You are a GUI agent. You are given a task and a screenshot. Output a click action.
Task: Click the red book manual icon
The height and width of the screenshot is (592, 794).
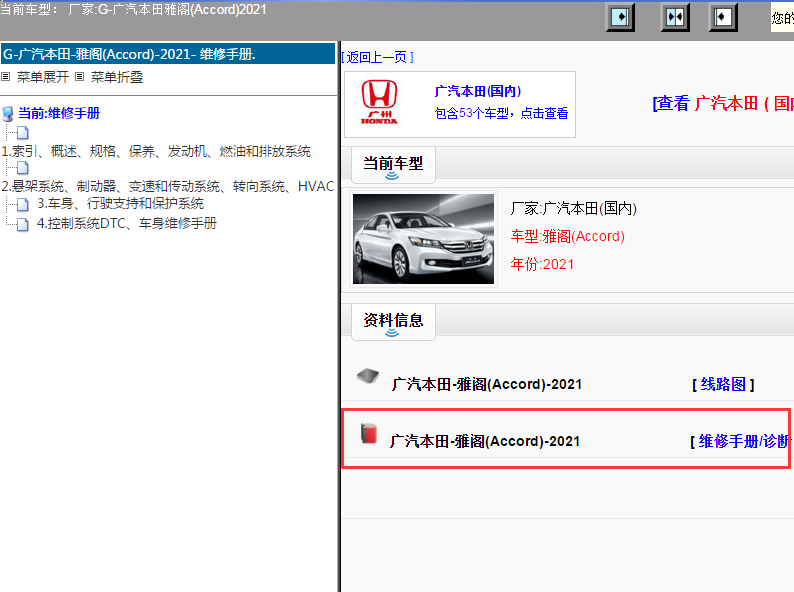tap(369, 433)
